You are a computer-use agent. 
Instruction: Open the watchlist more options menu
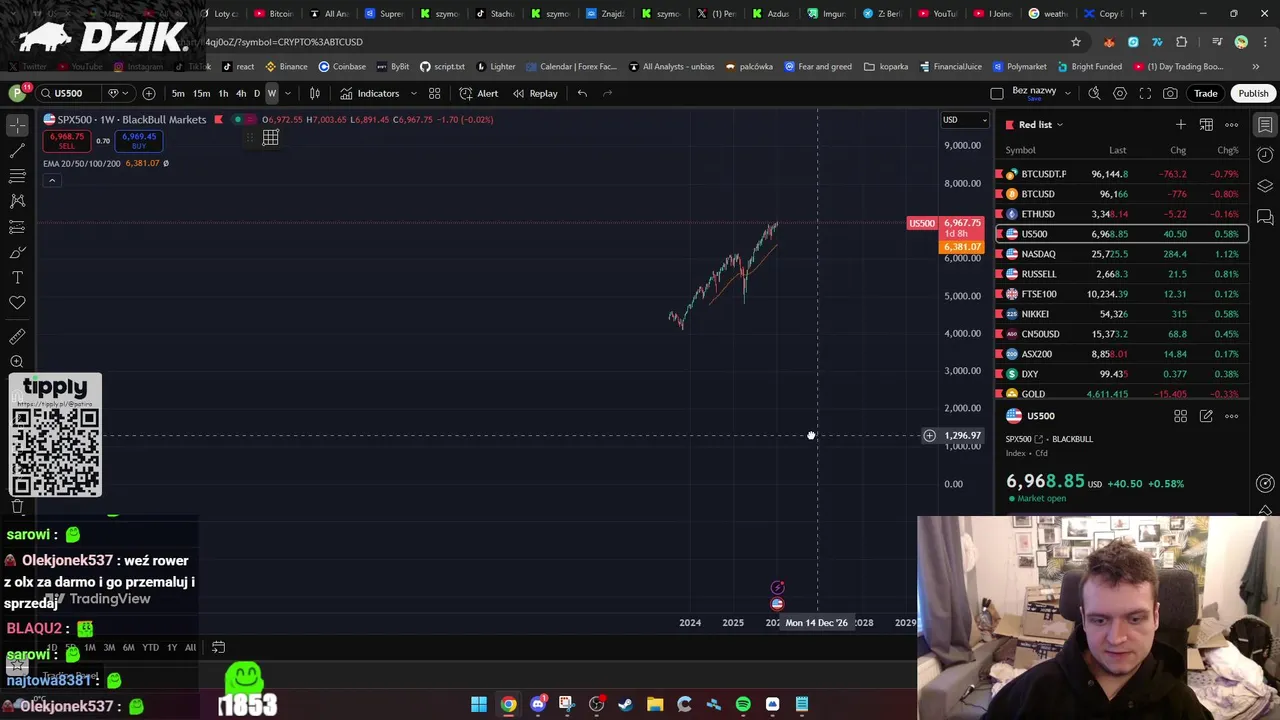pos(1232,125)
